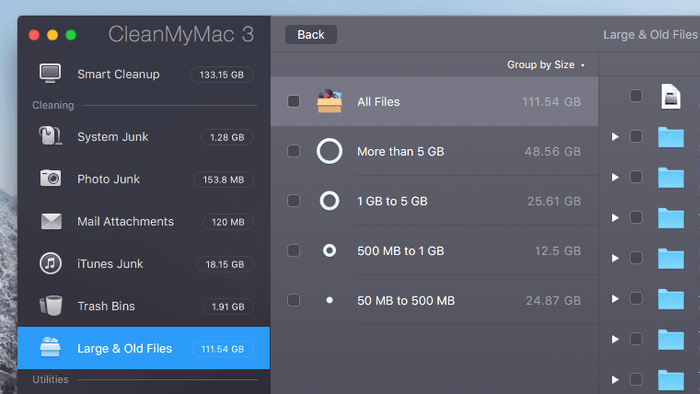Select Large & Old Files sidebar item
This screenshot has width=700, height=394.
pos(144,348)
